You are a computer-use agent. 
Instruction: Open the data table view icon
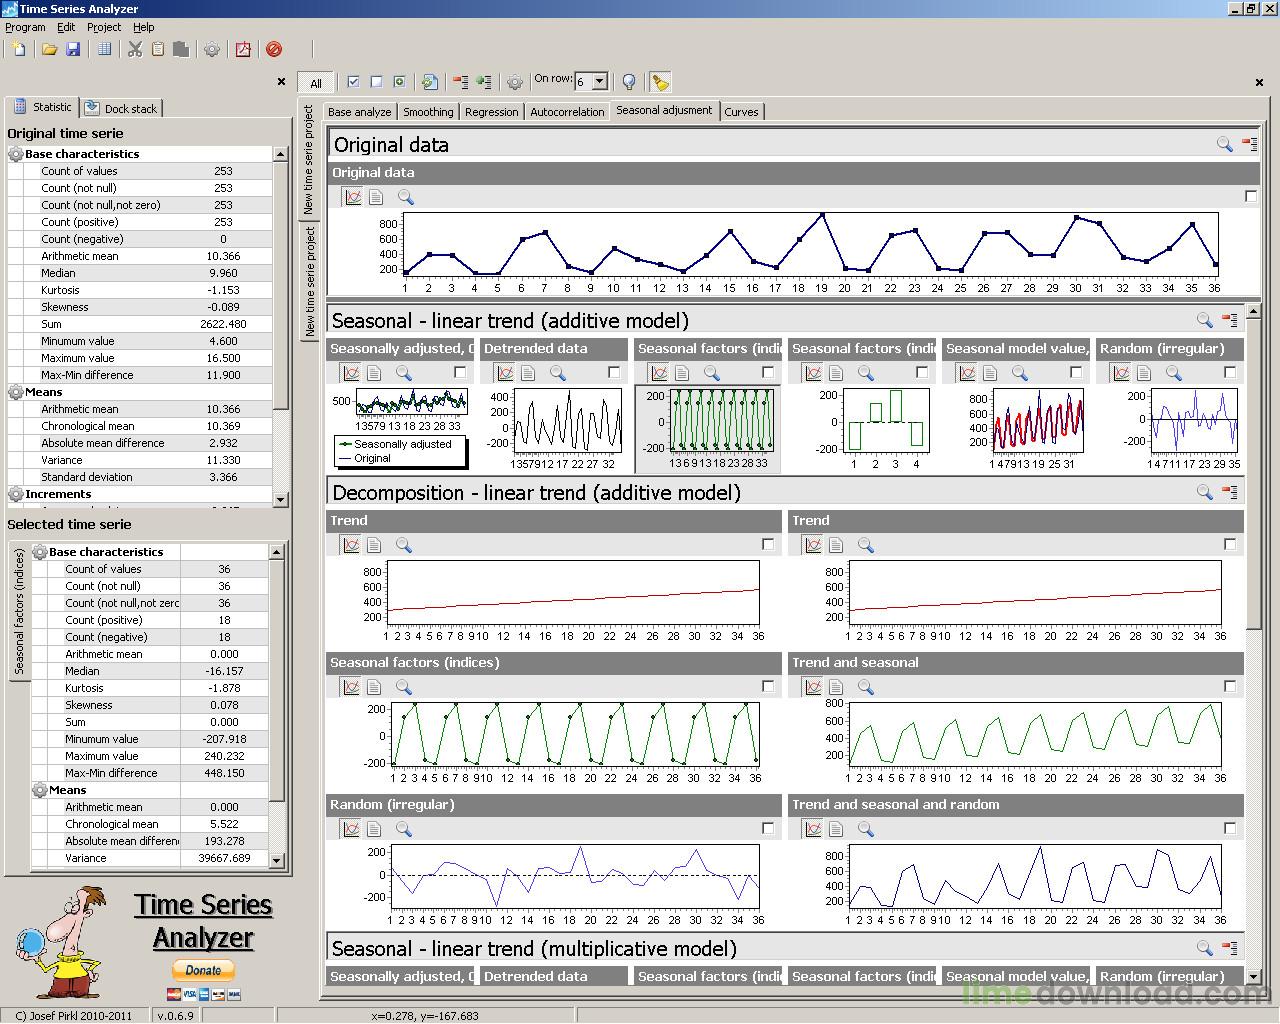103,49
